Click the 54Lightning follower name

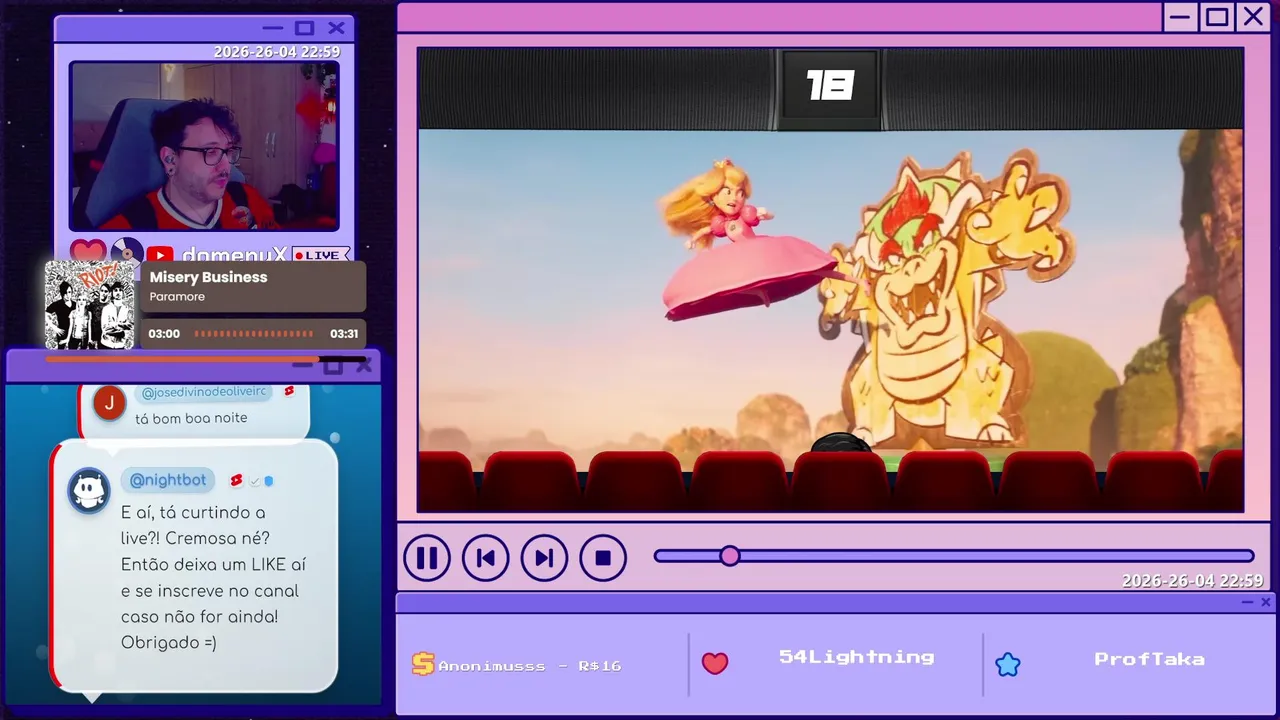pos(857,657)
